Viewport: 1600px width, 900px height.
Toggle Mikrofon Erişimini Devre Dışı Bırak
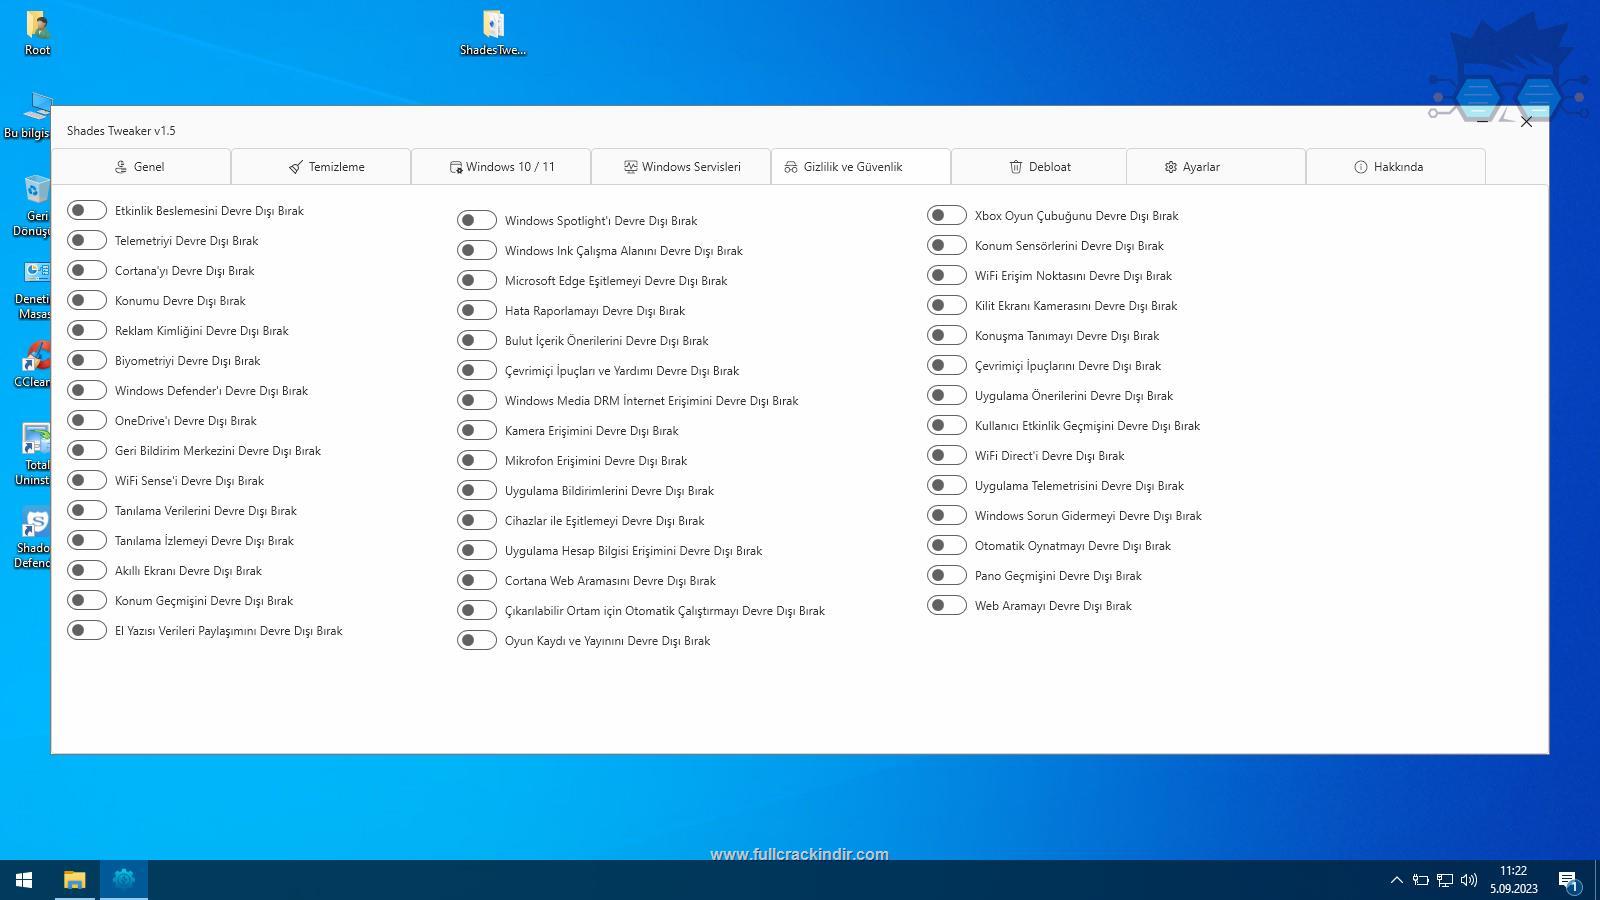click(477, 460)
